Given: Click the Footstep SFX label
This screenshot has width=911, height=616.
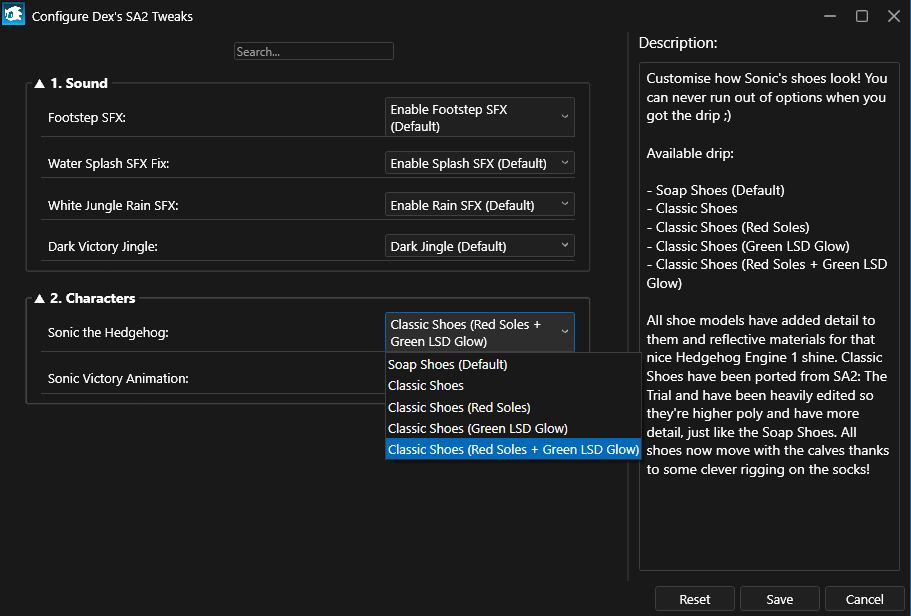Looking at the screenshot, I should coord(87,117).
